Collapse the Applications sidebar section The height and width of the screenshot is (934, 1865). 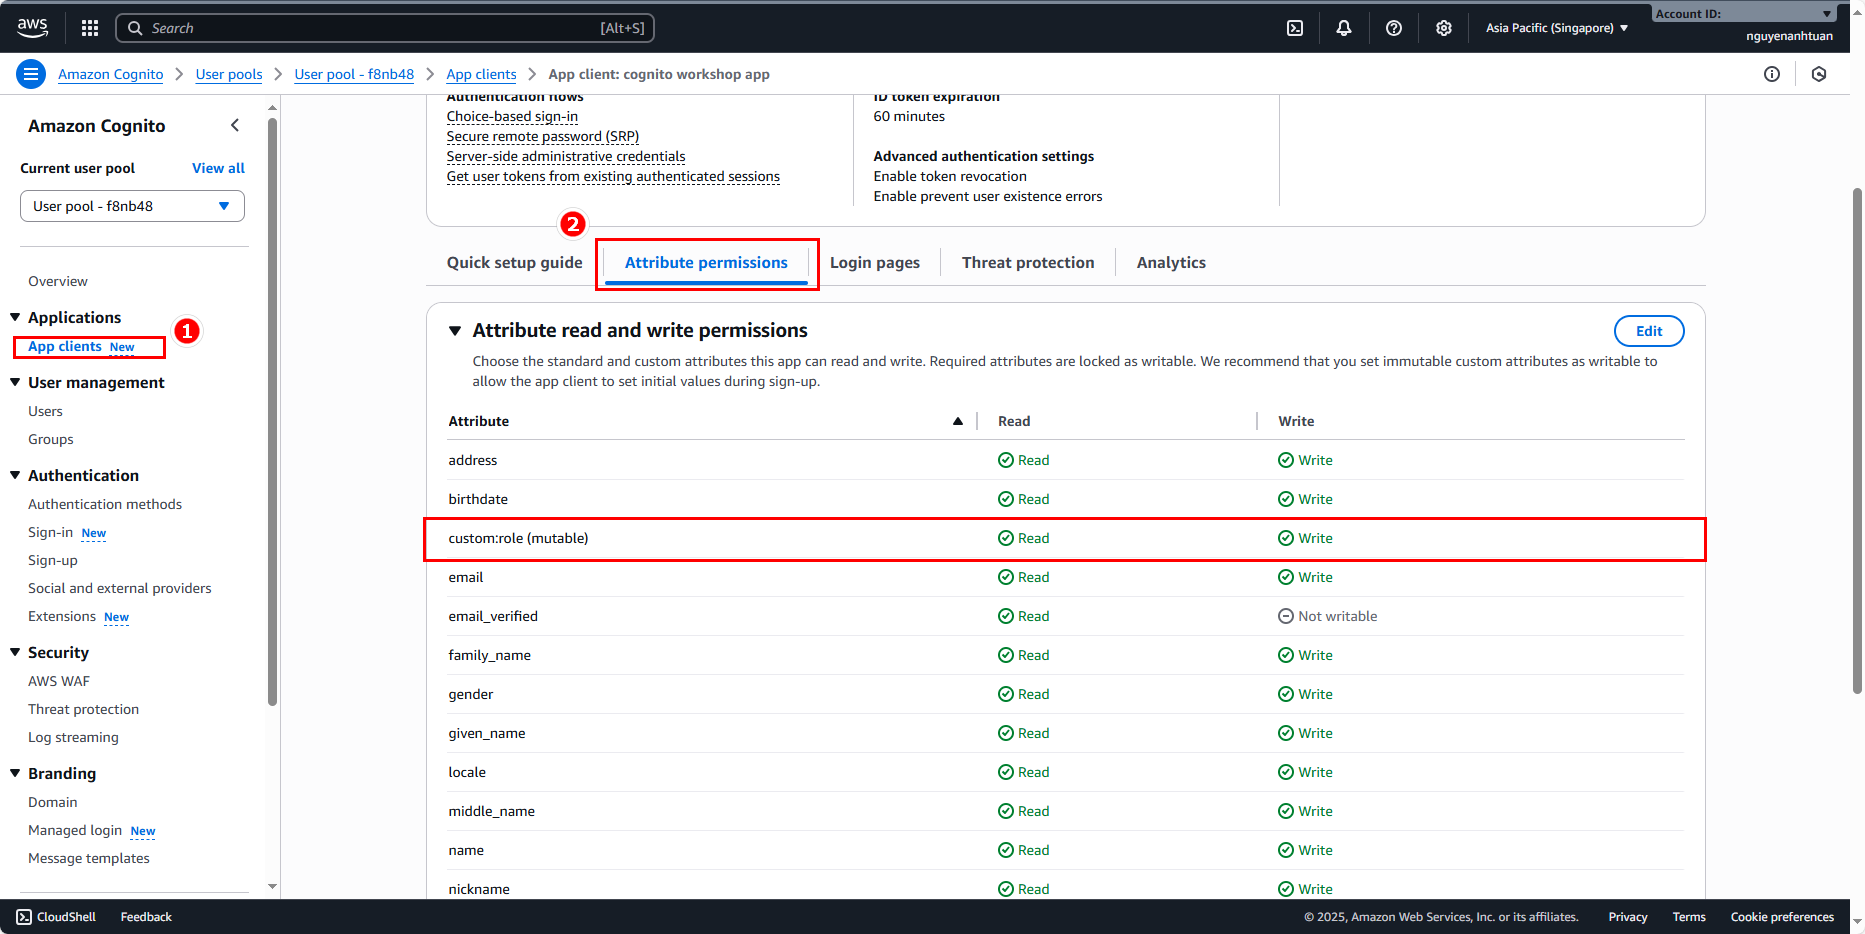tap(15, 317)
